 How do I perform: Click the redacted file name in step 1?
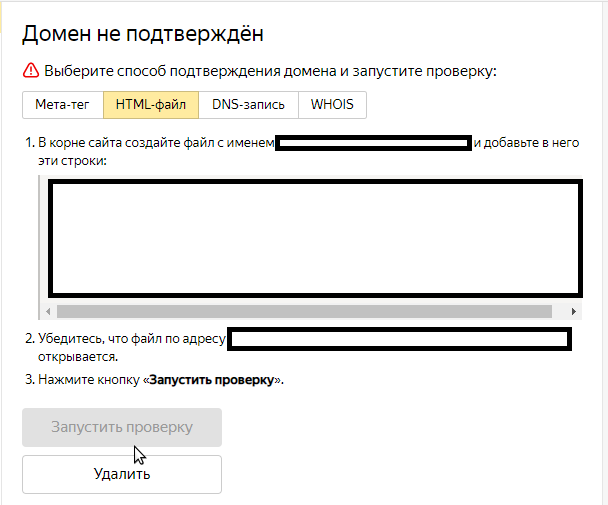[x=373, y=144]
